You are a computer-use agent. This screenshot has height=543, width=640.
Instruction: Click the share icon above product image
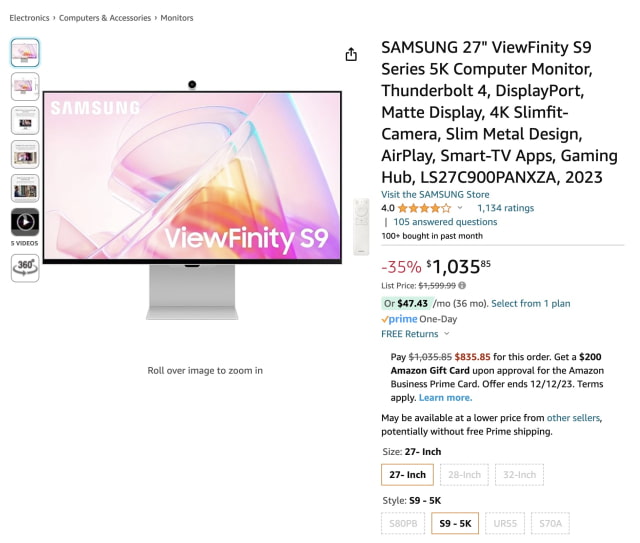(351, 54)
